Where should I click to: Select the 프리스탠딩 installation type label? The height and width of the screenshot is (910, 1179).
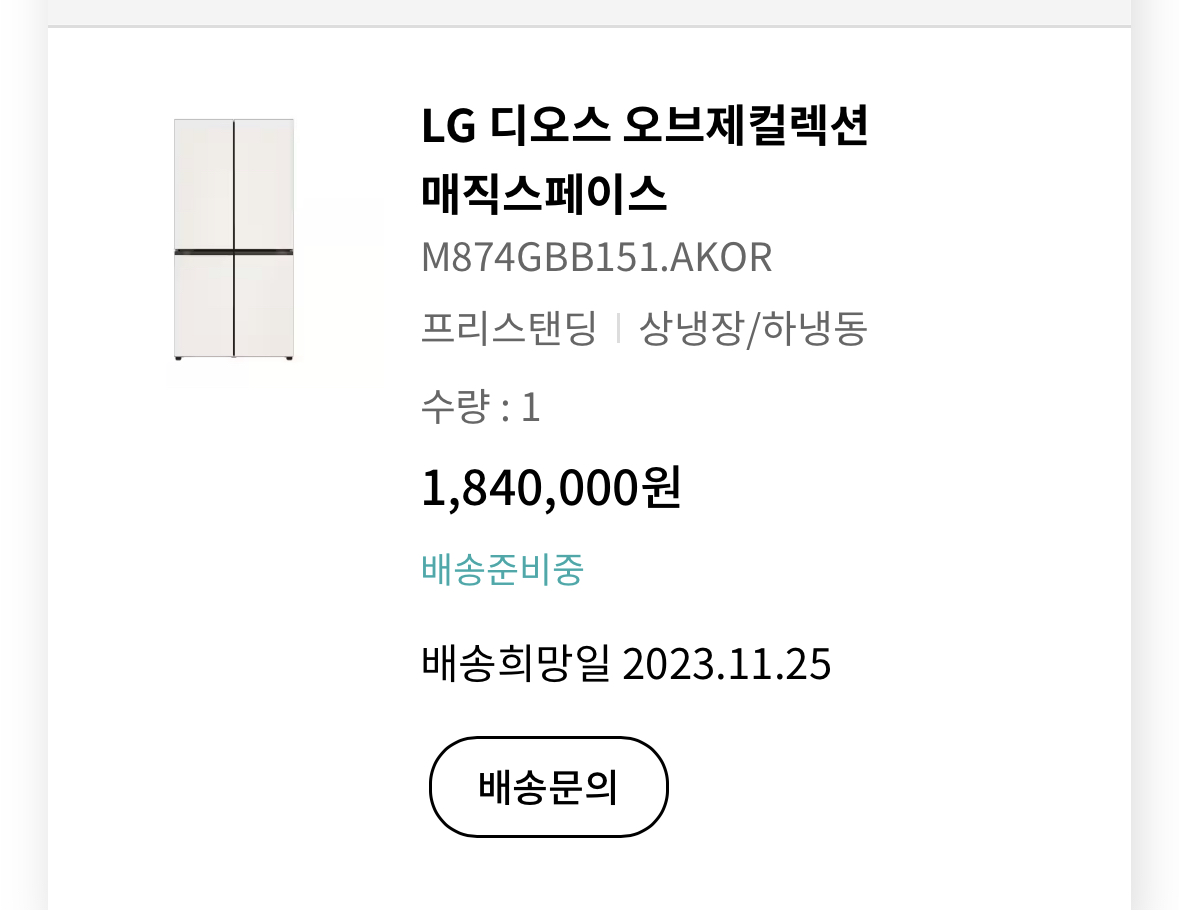click(x=508, y=328)
